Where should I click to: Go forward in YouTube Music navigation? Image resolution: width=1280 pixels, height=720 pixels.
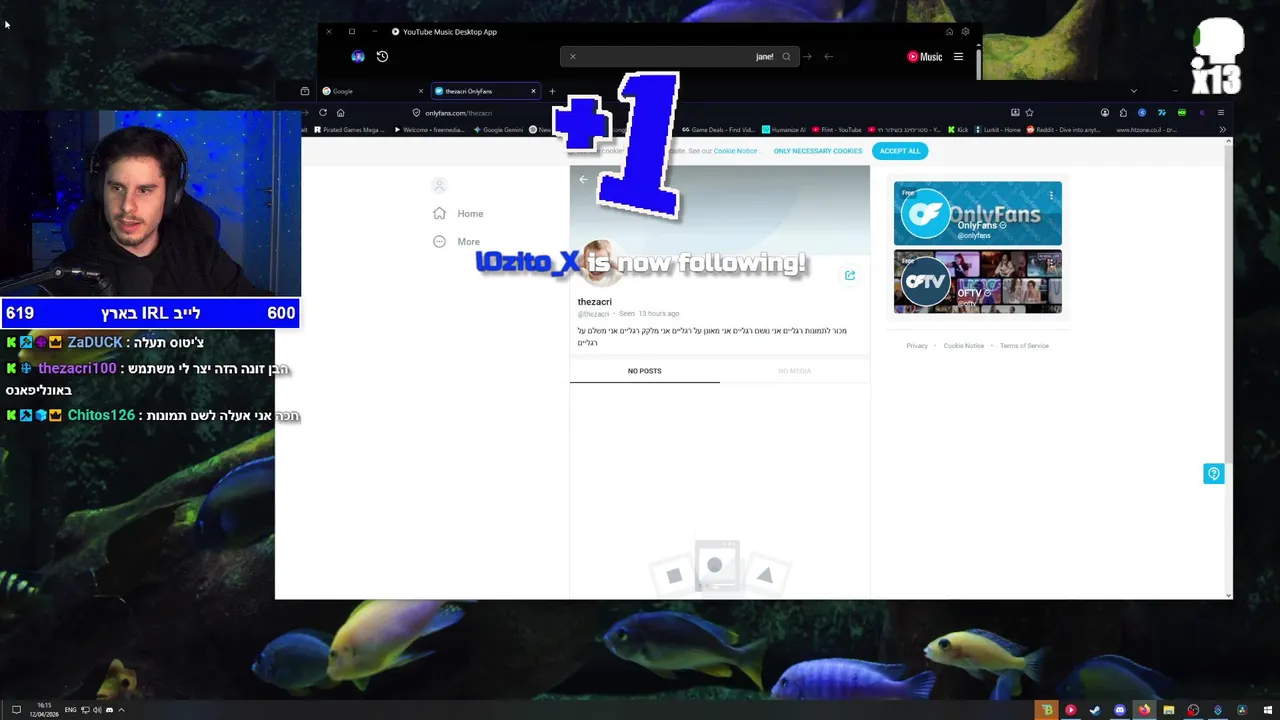pos(807,57)
